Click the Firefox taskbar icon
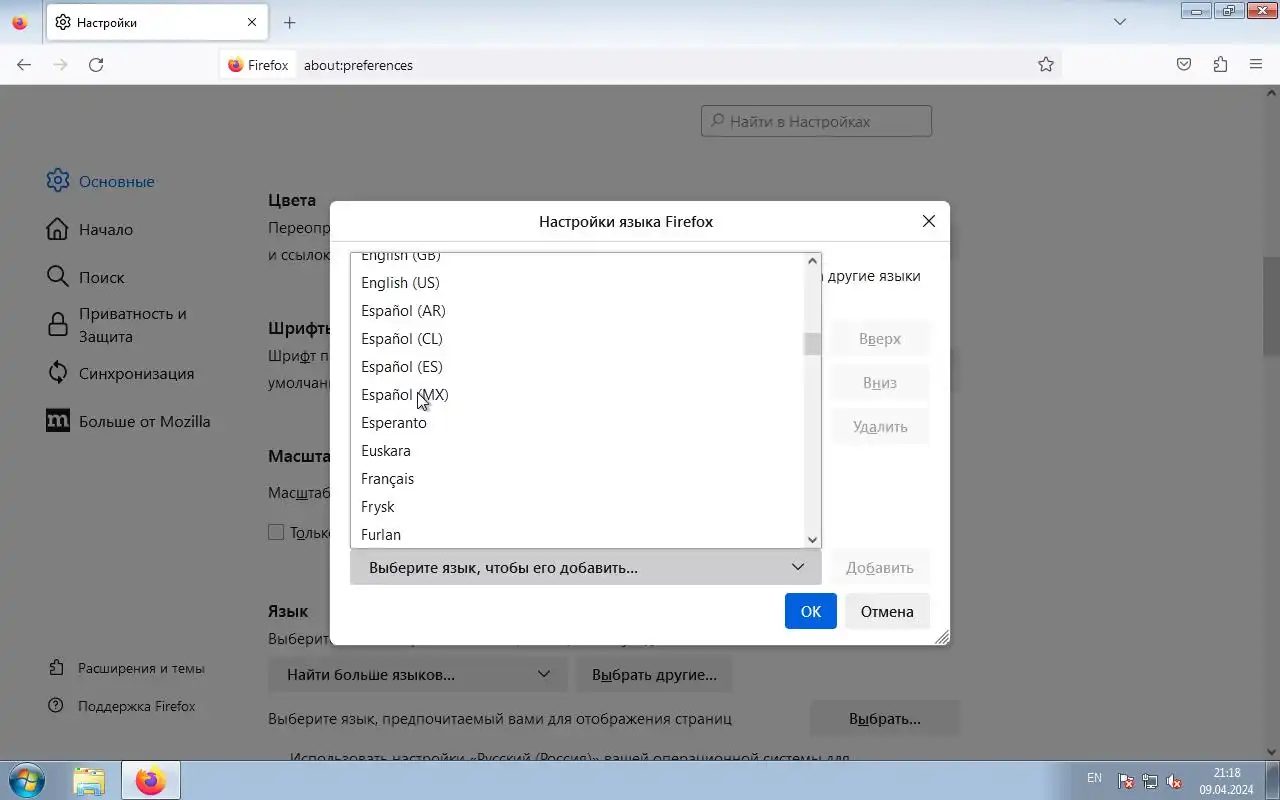Image resolution: width=1280 pixels, height=800 pixels. point(151,780)
